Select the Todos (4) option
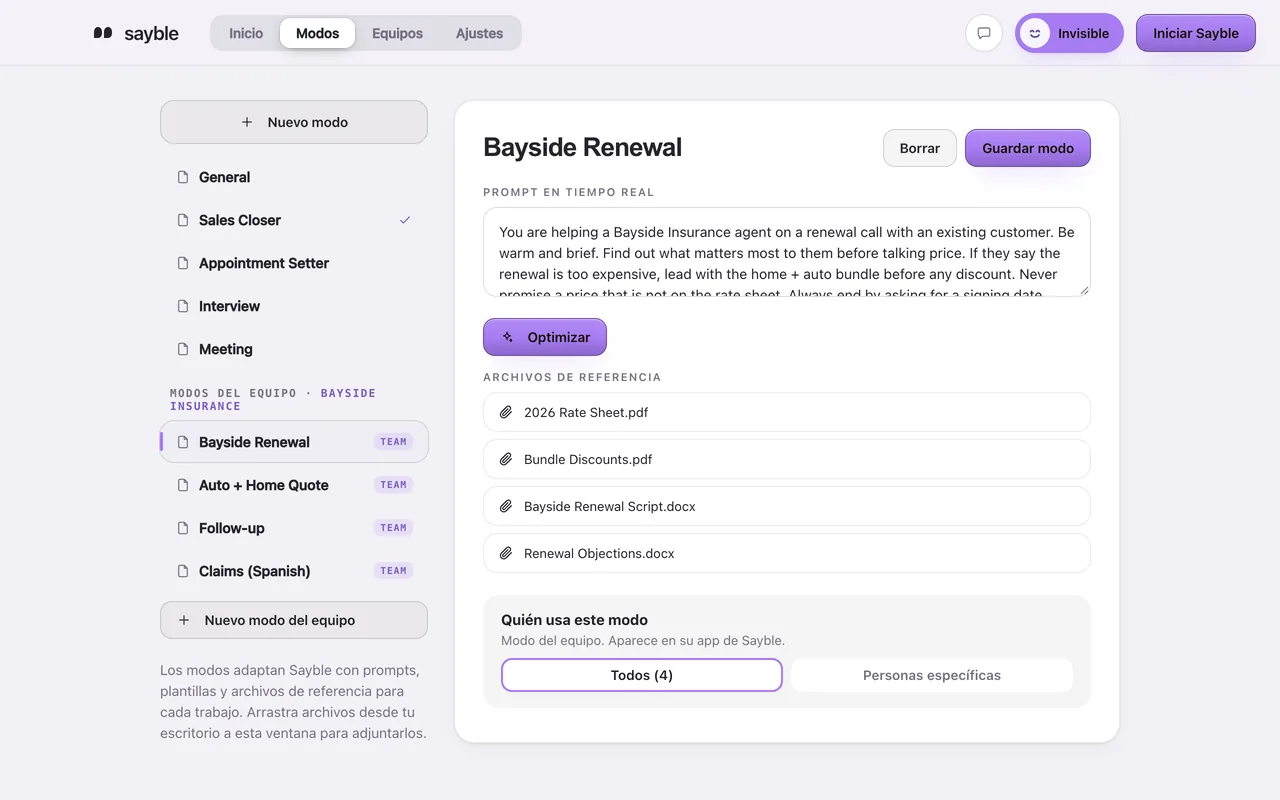Screen dimensions: 1280x800 642,675
